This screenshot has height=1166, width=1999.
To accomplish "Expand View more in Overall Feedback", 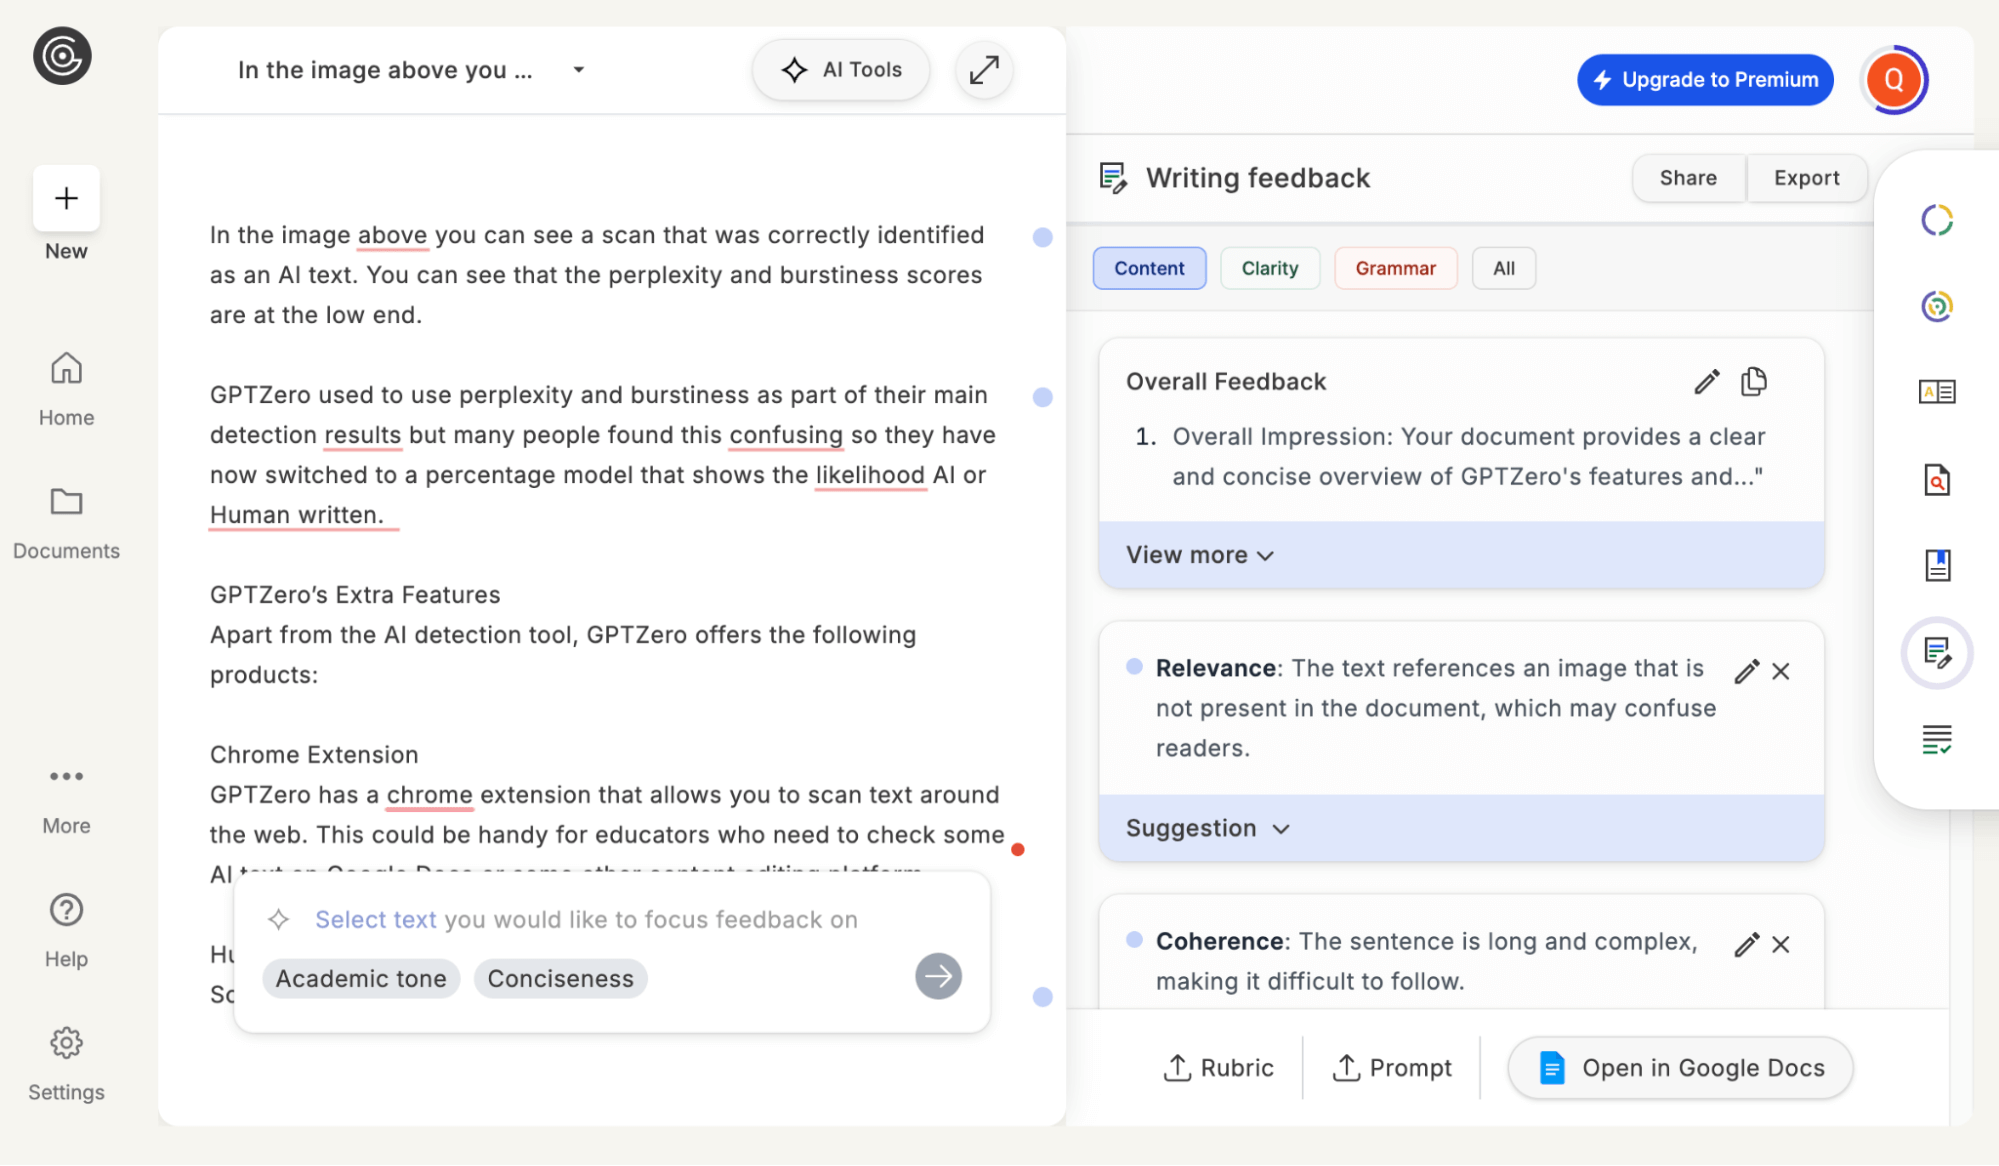I will (1200, 555).
